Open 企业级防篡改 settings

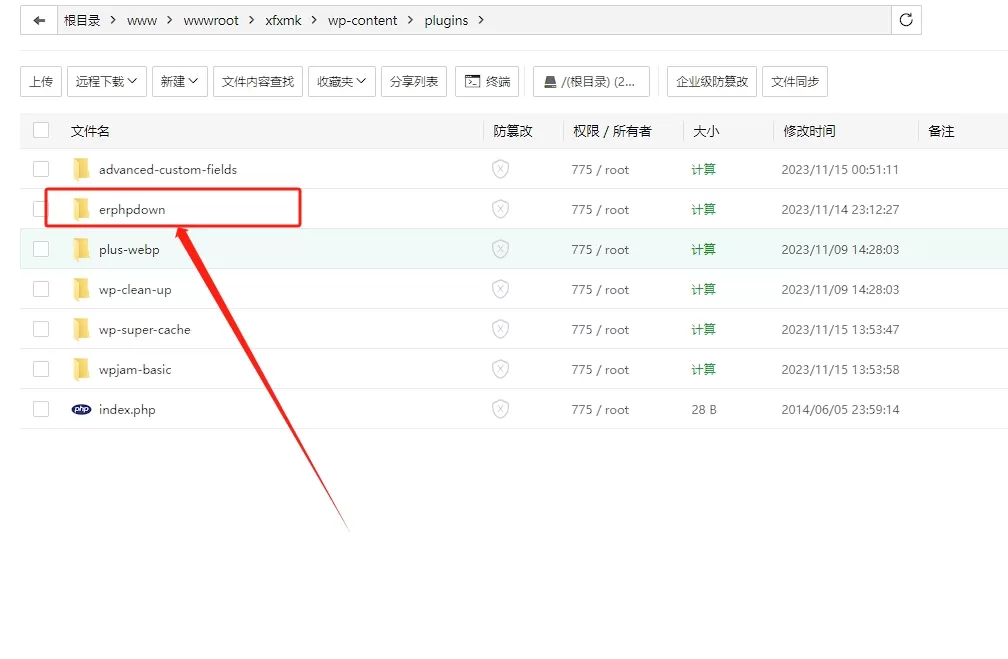tap(710, 81)
